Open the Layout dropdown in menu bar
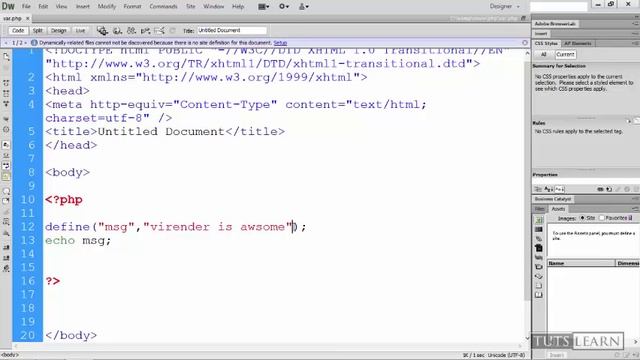640x360 pixels. [x=264, y=7]
